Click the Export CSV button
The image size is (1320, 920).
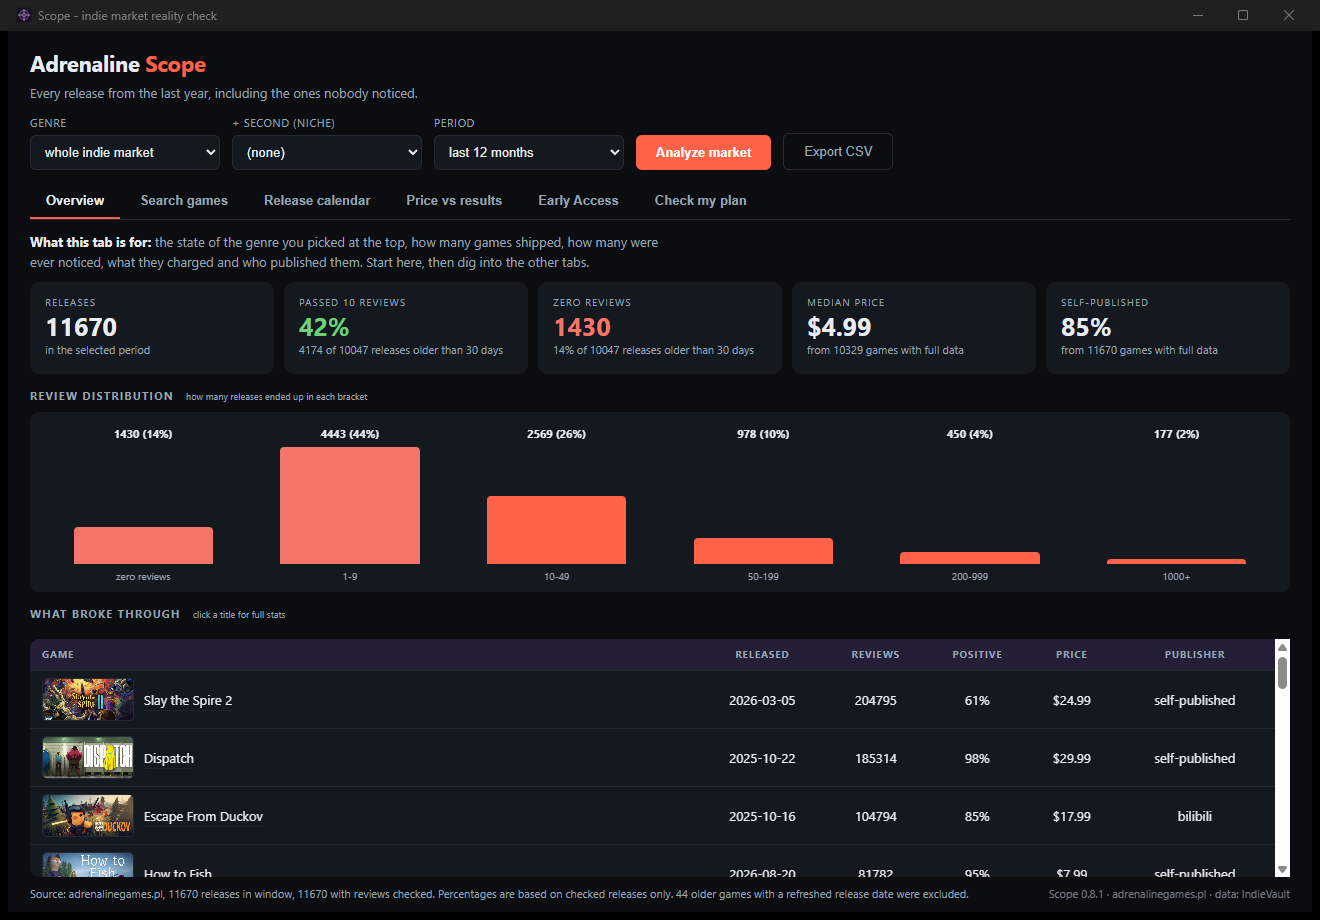click(838, 152)
